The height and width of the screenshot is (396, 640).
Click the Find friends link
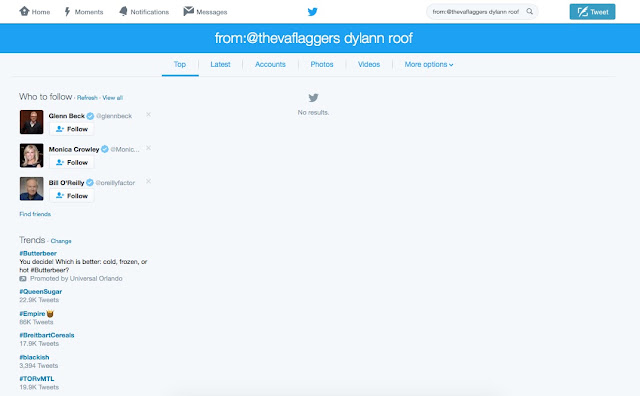pyautogui.click(x=35, y=214)
